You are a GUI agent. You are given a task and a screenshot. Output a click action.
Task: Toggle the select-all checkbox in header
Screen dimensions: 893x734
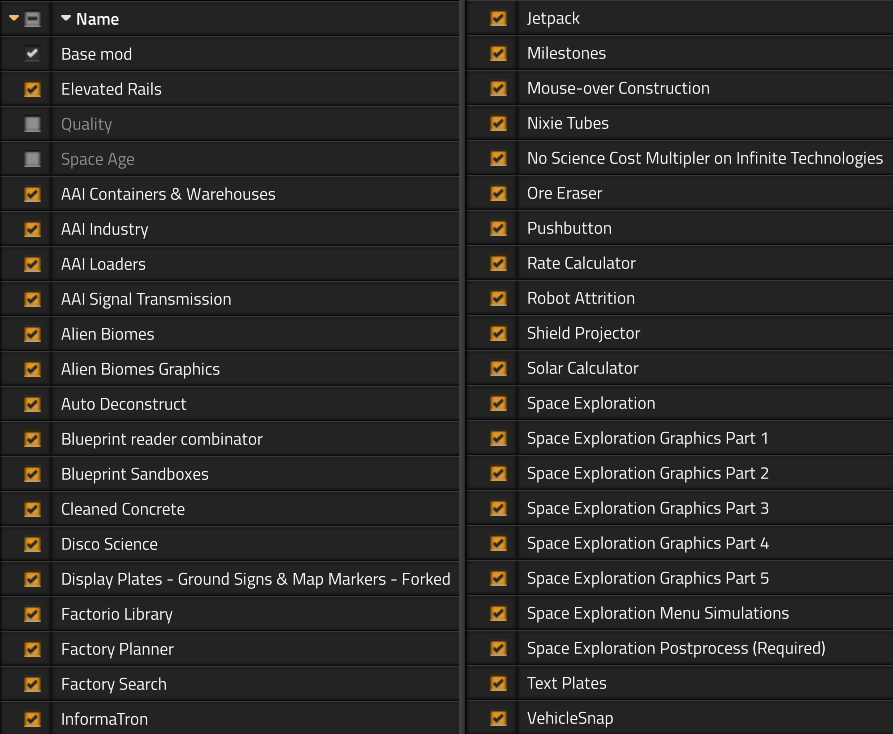coord(32,19)
